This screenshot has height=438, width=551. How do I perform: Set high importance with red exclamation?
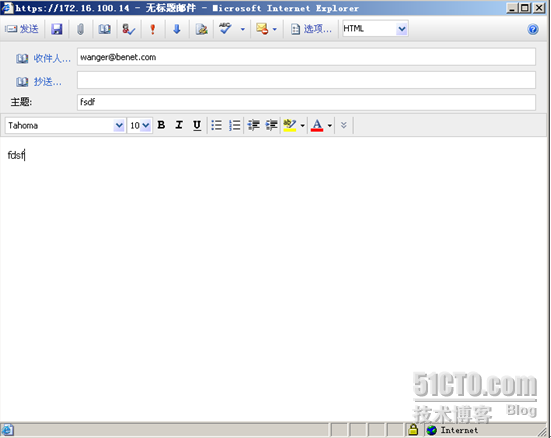coord(153,29)
